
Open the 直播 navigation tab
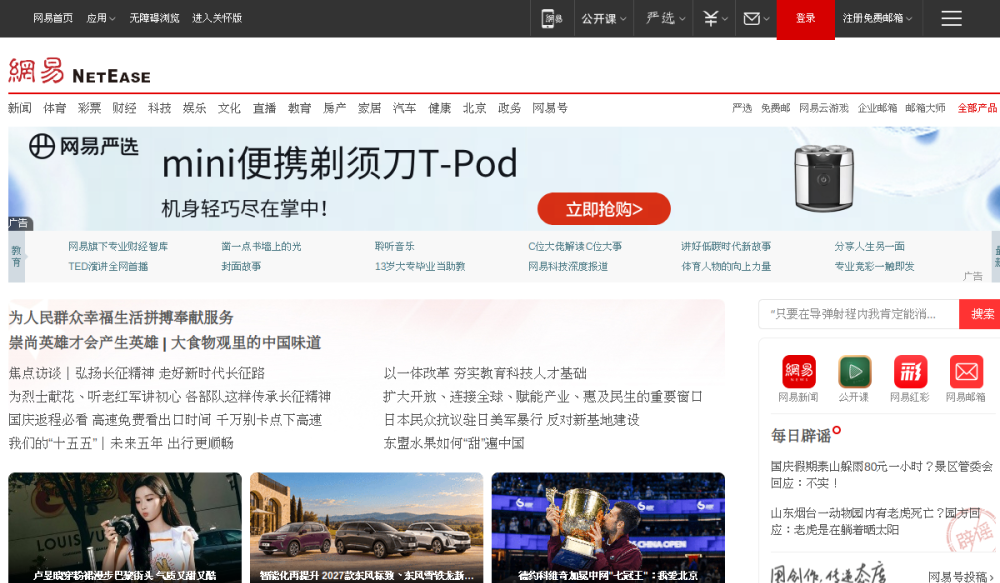coord(264,108)
